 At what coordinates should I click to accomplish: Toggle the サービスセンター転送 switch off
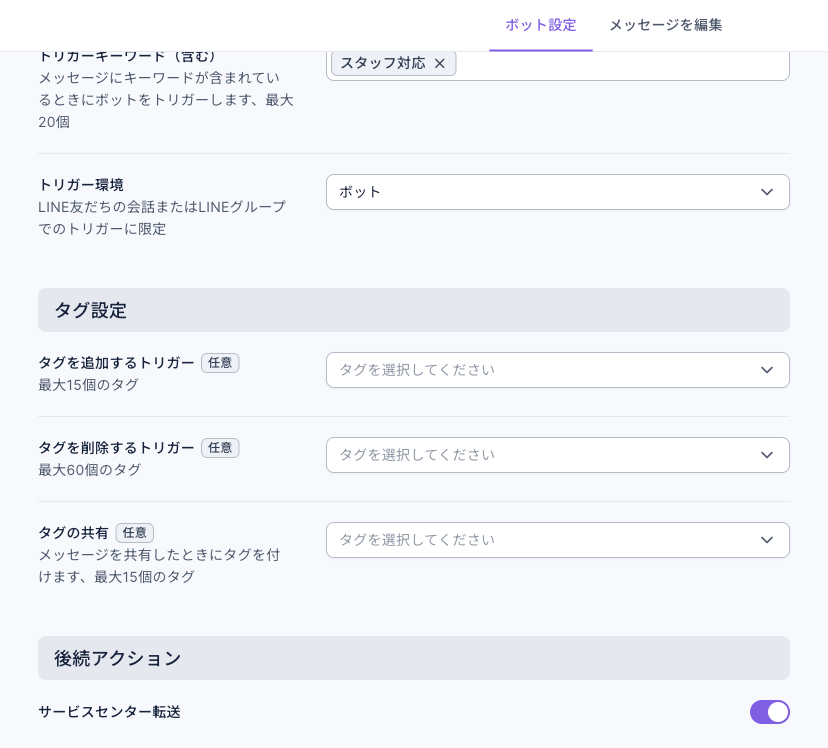769,712
